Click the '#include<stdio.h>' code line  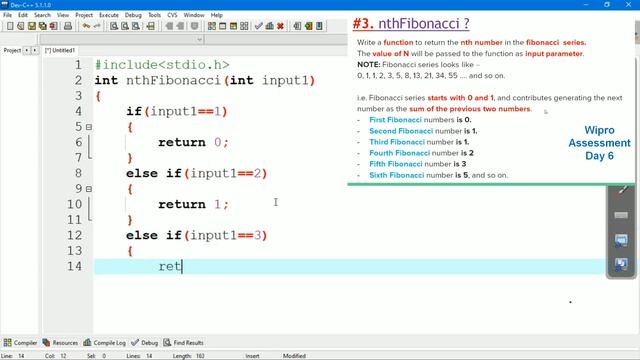pos(162,65)
